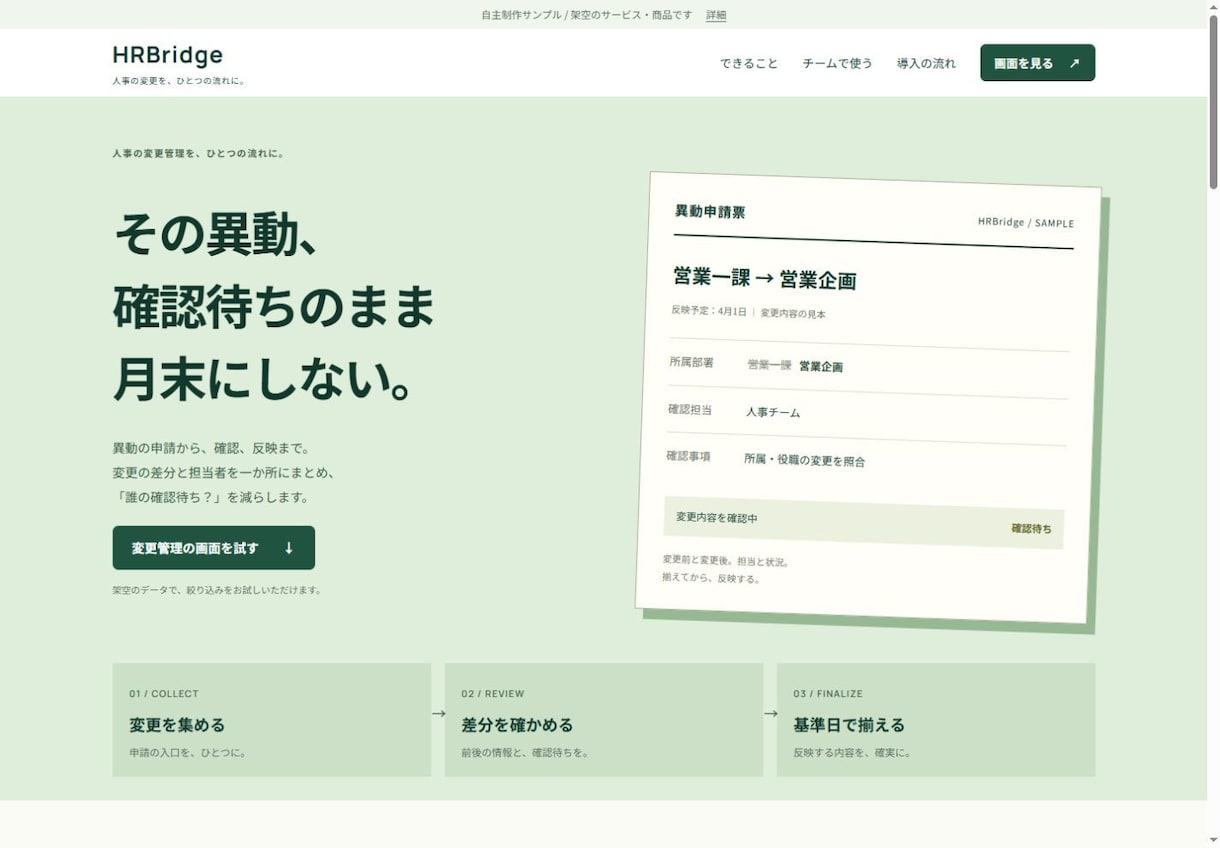Navigate to 導入の流れ
The image size is (1220, 848).
[926, 63]
